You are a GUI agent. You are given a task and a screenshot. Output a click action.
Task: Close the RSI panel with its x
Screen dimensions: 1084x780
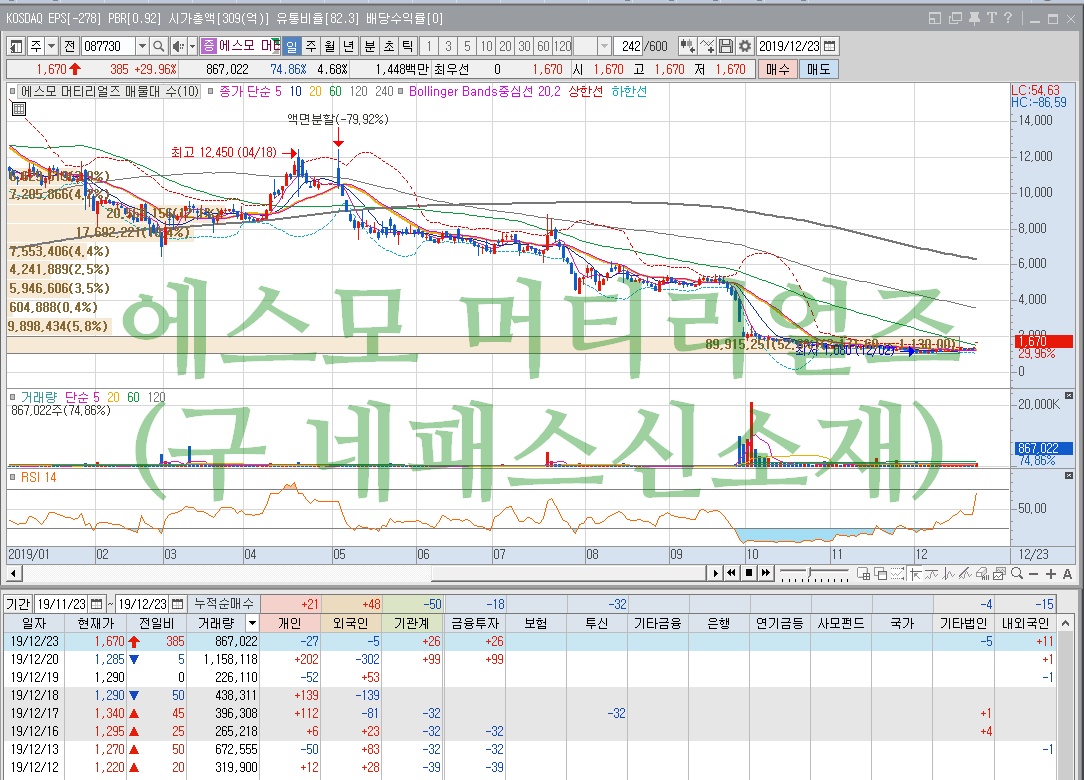(1069, 476)
